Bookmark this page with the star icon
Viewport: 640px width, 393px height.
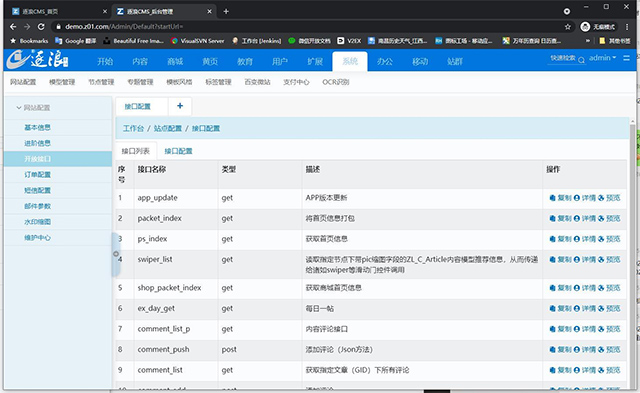coord(567,27)
